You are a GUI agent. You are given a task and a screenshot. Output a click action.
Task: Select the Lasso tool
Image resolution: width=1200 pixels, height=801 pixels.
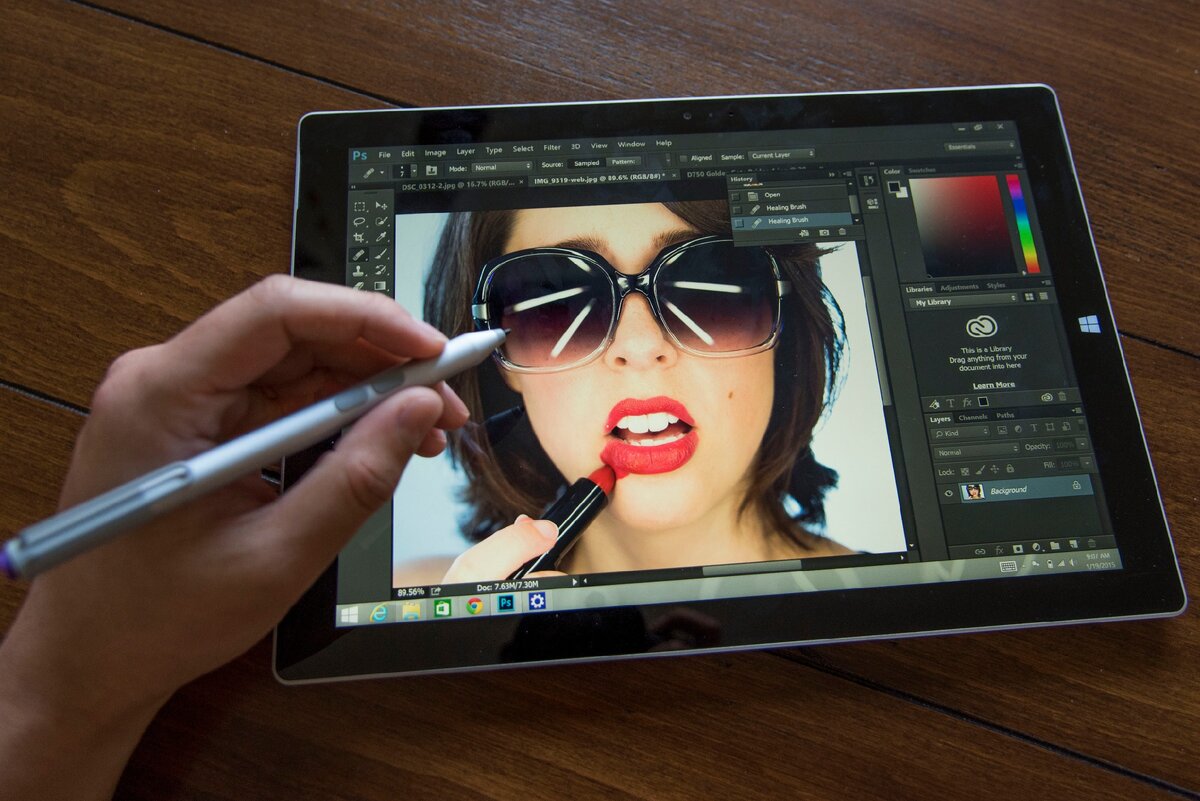(x=359, y=222)
